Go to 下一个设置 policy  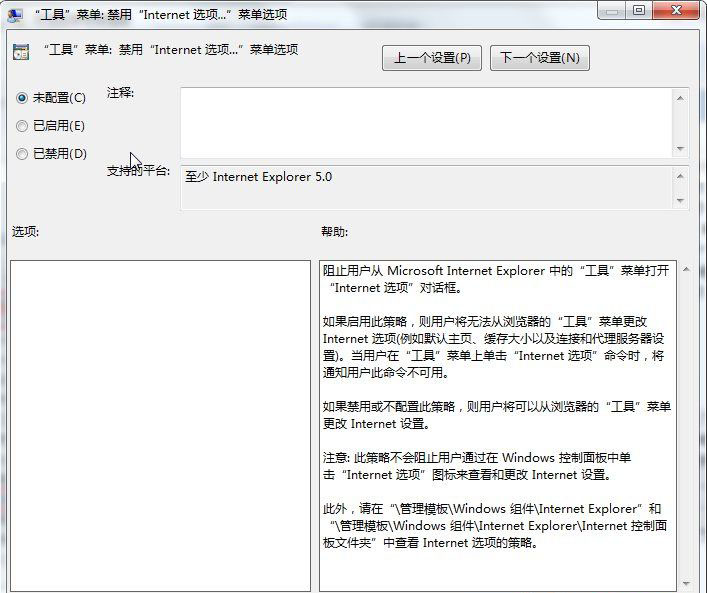coord(539,58)
